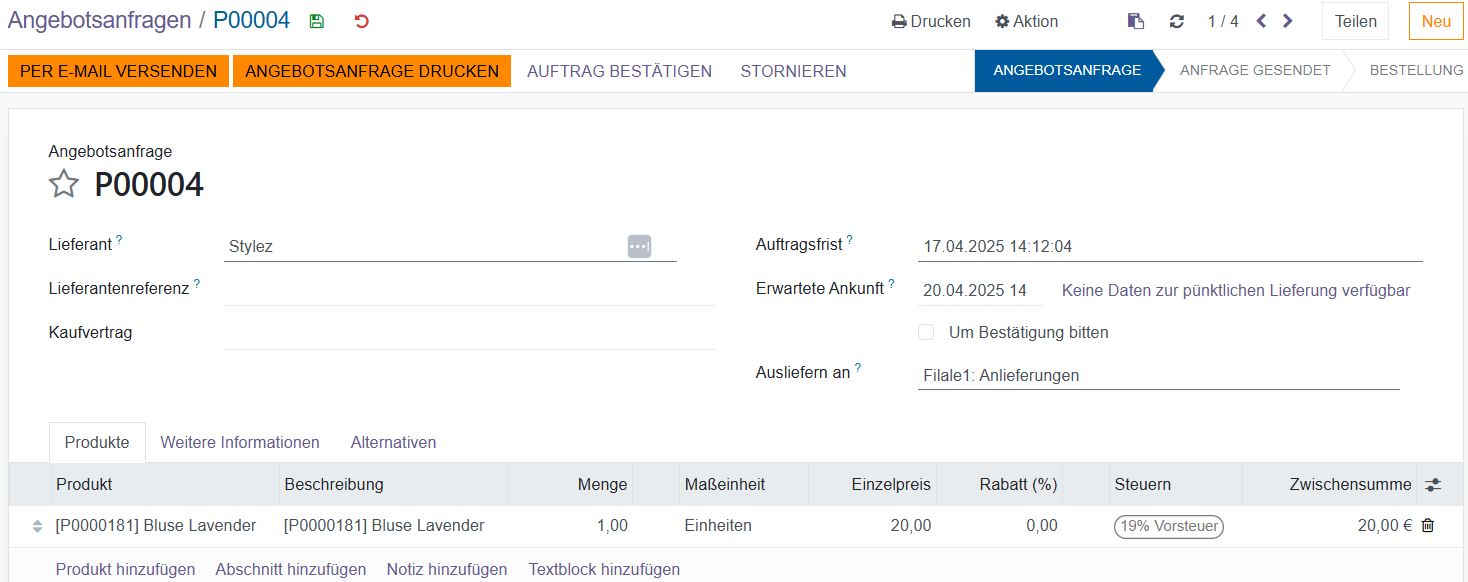
Task: Mark P00004 as favorite with star icon
Action: coord(64,184)
